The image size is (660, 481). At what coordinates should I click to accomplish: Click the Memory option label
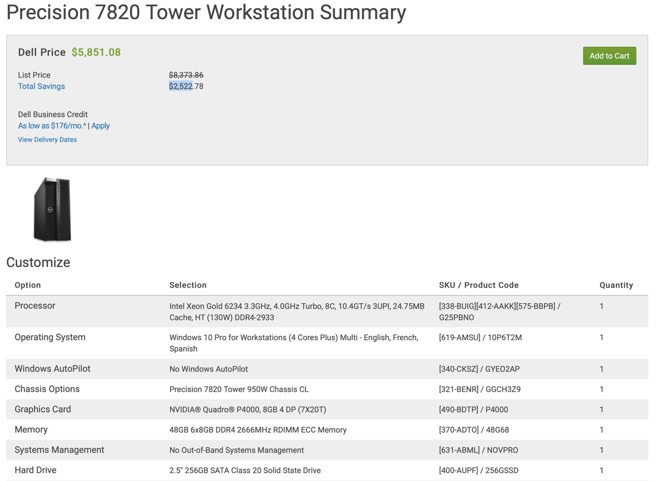click(x=31, y=430)
